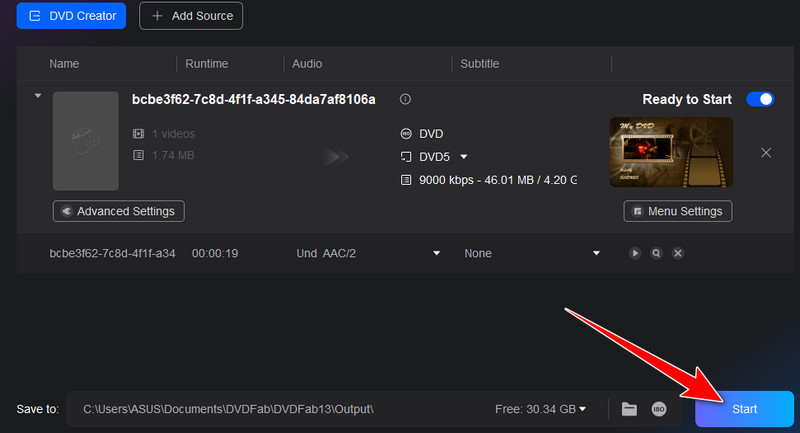Show source info via the info icon
Screen dimensions: 800x433
point(405,99)
